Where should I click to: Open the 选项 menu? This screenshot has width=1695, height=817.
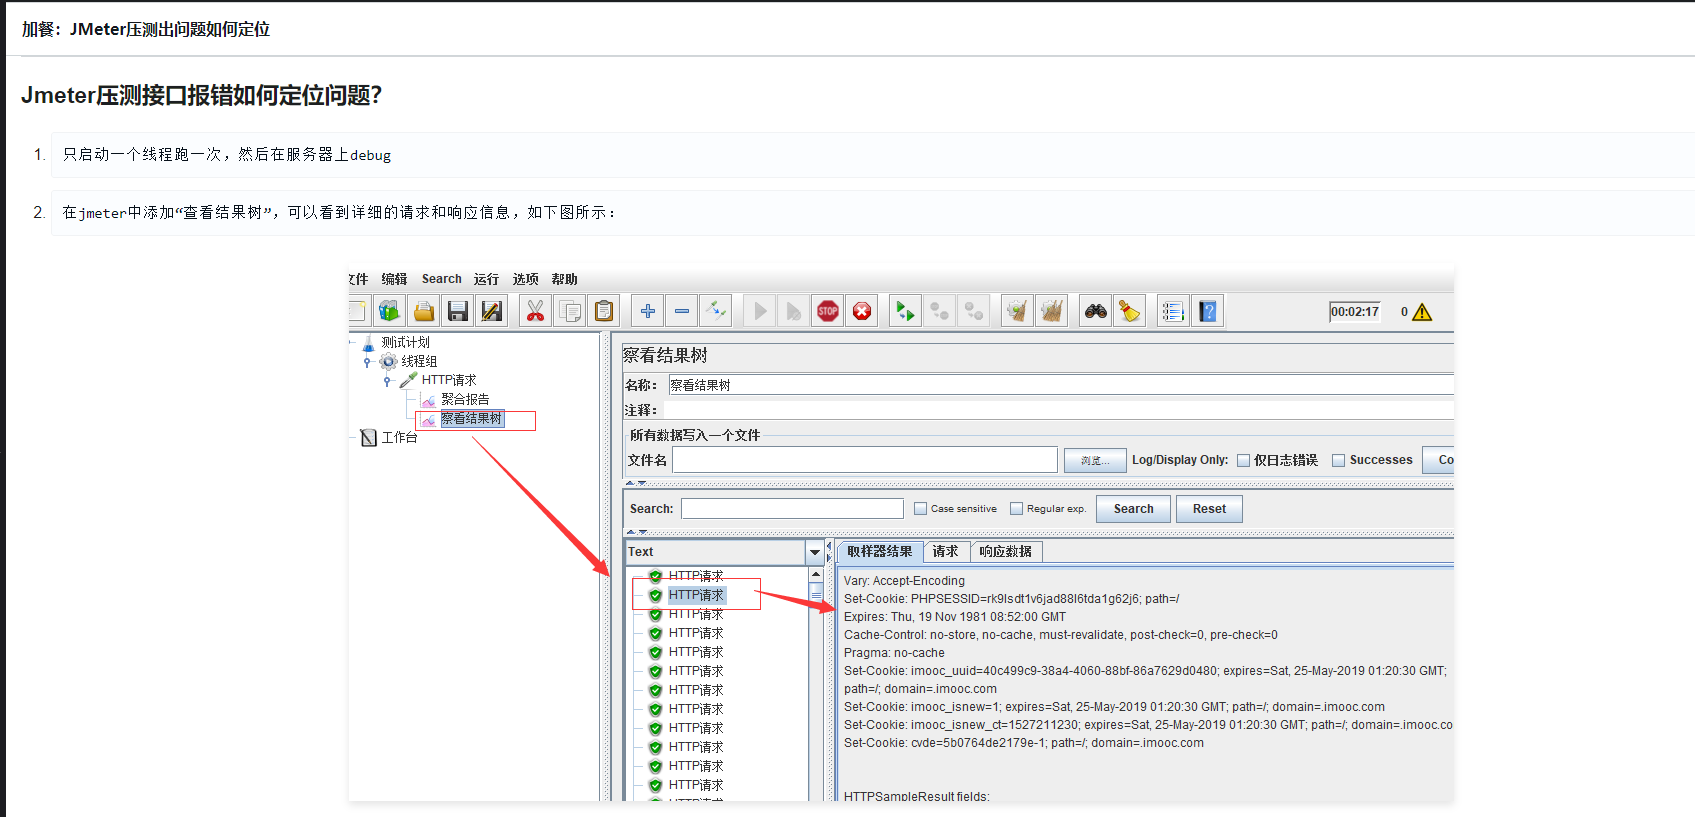[x=526, y=279]
